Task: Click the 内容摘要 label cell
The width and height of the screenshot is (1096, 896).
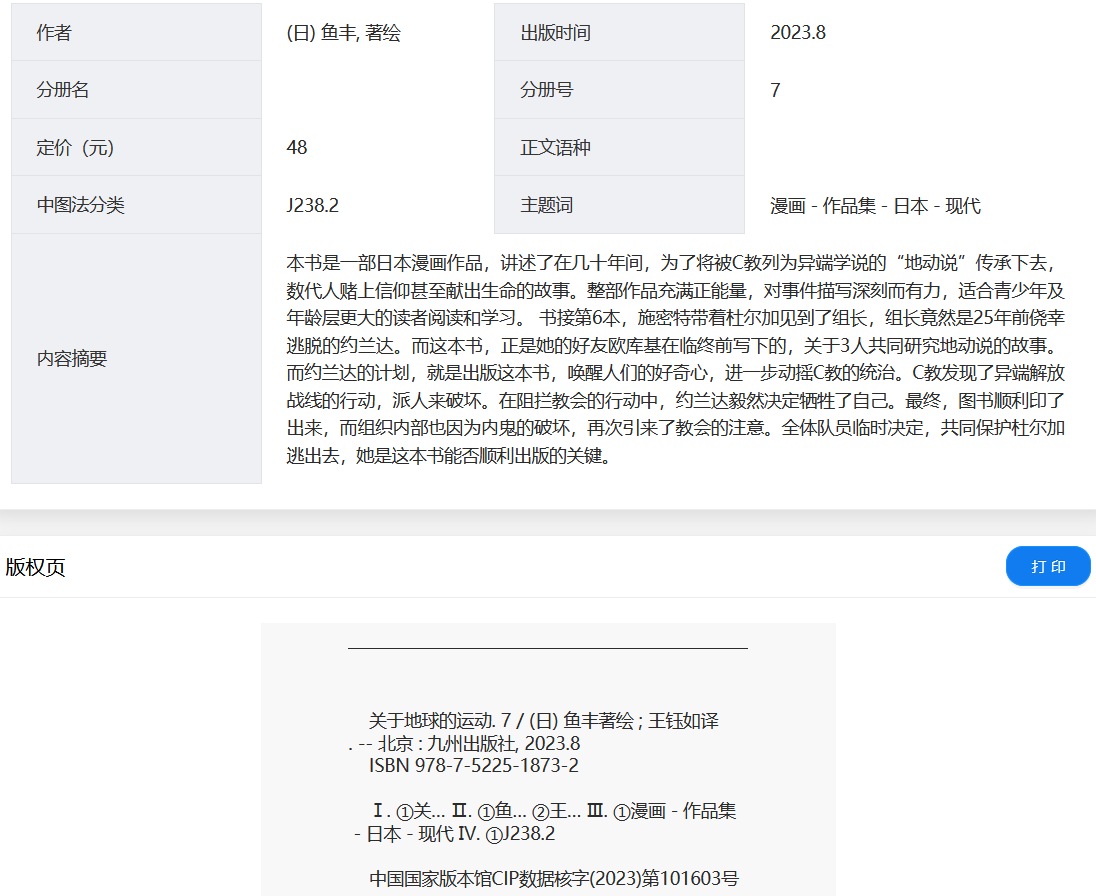Action: 136,359
